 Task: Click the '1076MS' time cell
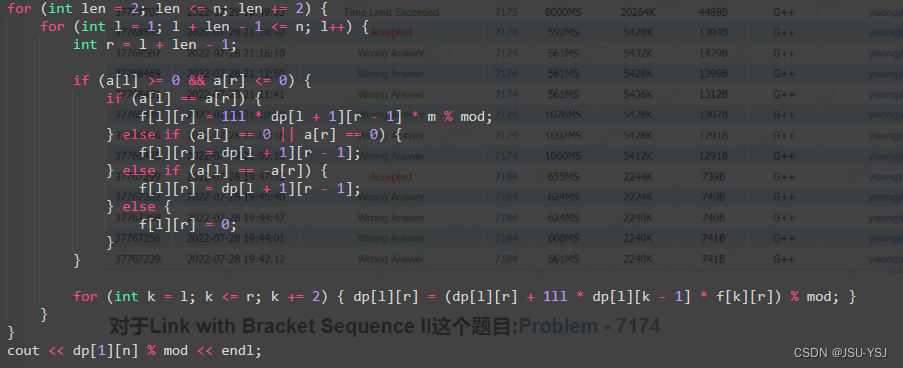[x=564, y=115]
